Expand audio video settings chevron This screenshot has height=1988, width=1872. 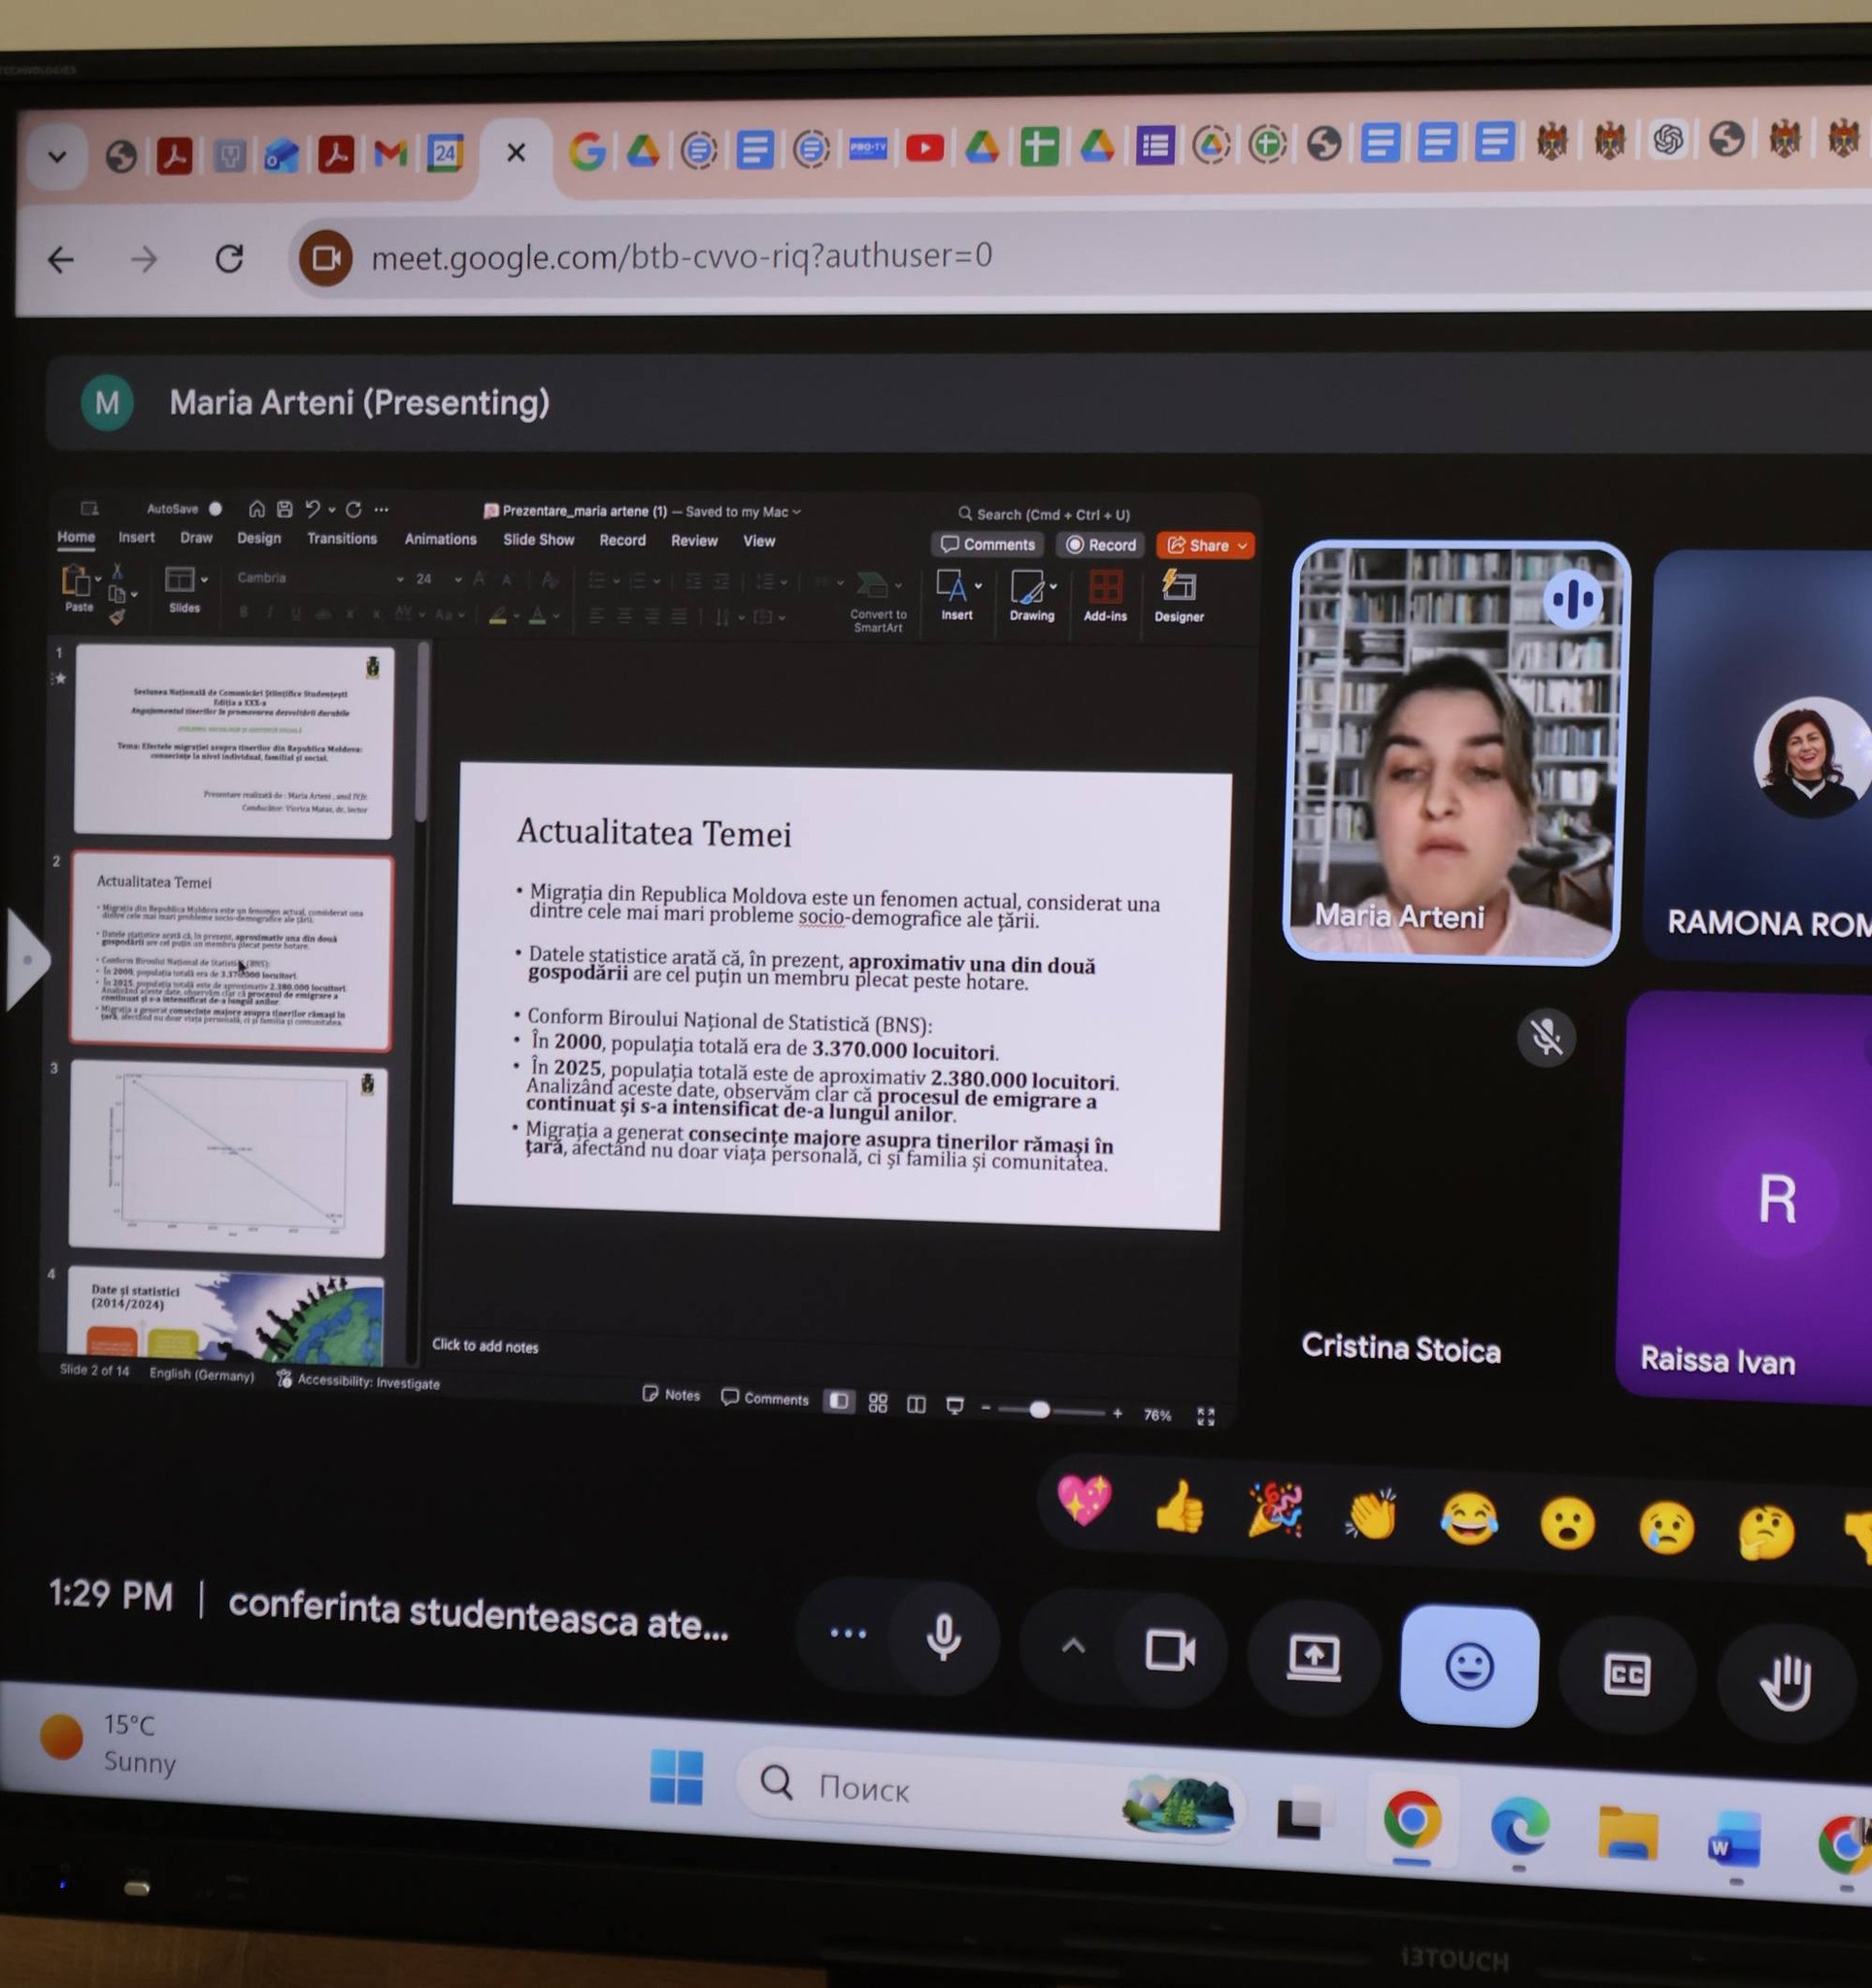coord(1073,1645)
